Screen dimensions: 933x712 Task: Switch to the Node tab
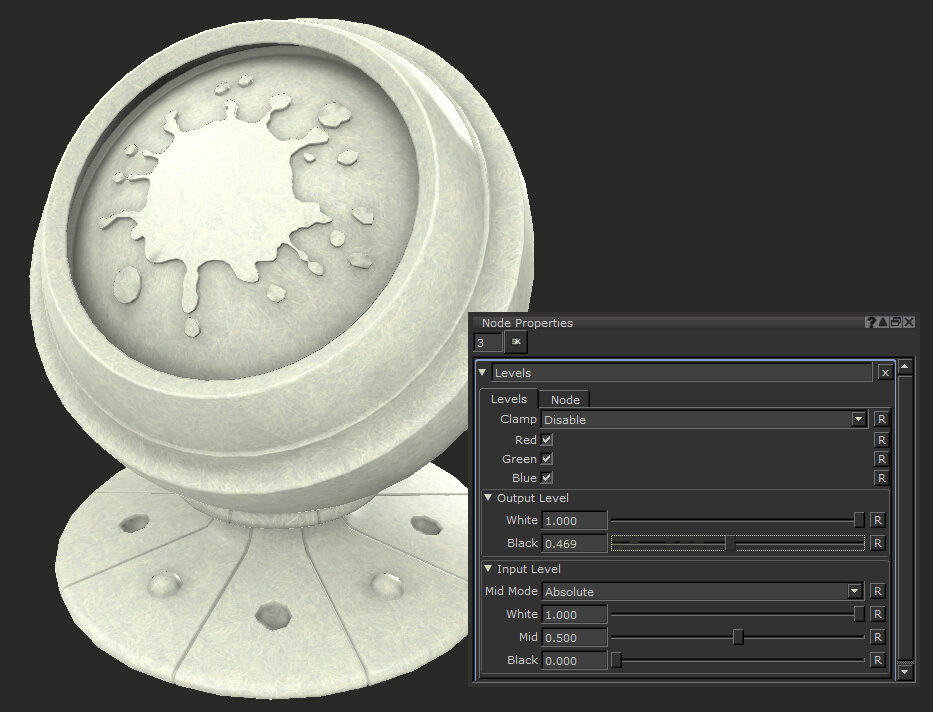565,400
